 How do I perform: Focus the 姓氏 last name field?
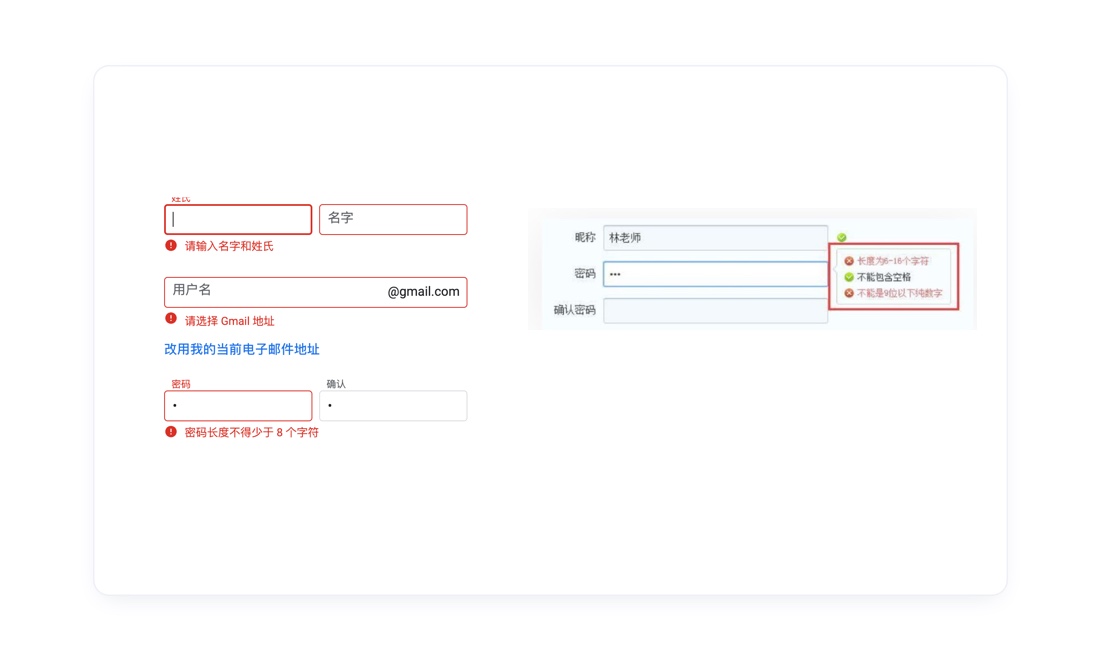pos(238,219)
